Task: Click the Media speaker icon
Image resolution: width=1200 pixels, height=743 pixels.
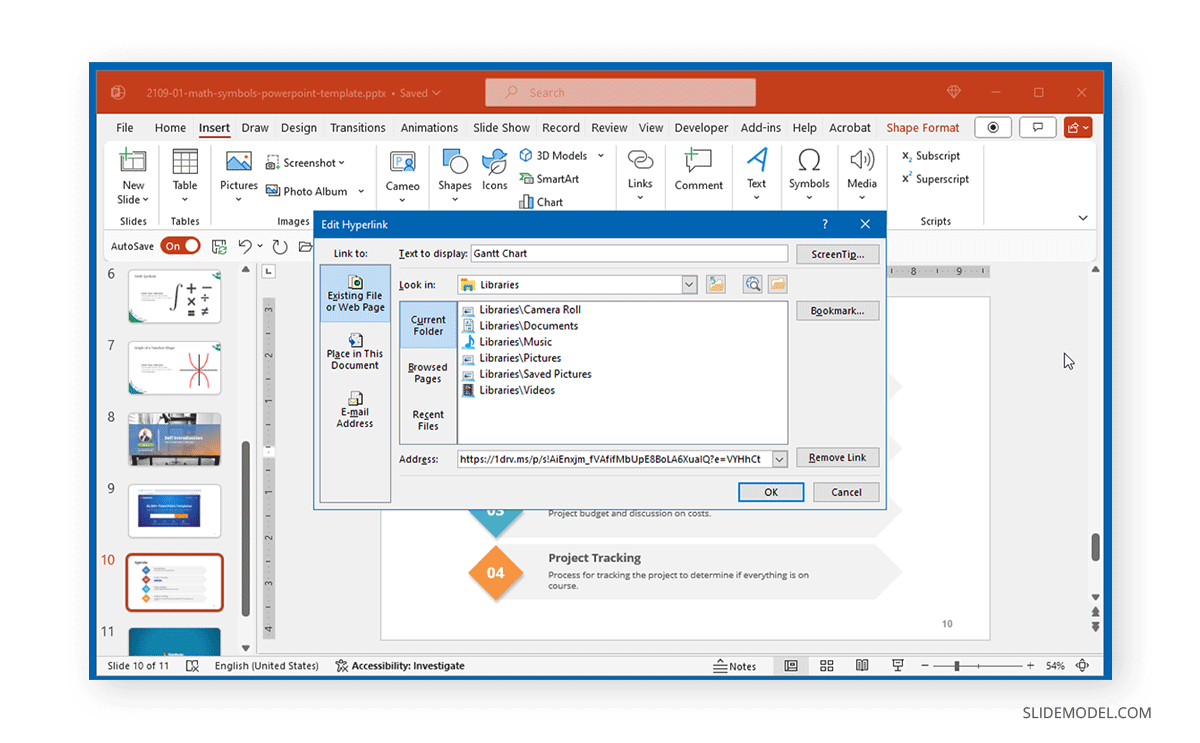Action: pos(862,160)
